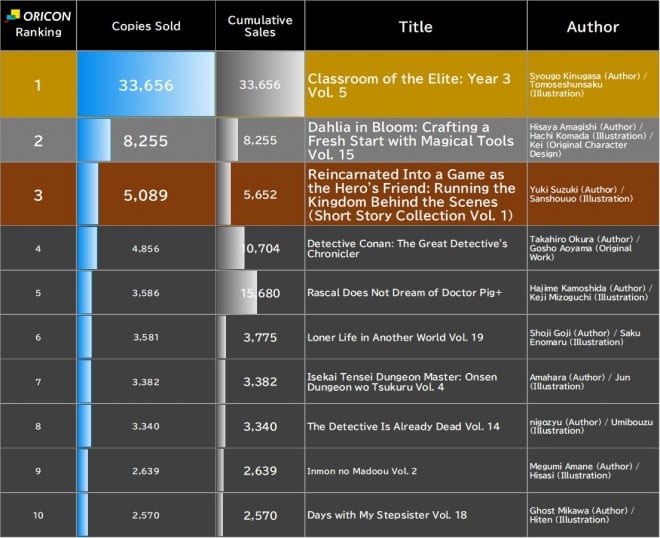Click the Cumulative Sales column header

[x=260, y=26]
